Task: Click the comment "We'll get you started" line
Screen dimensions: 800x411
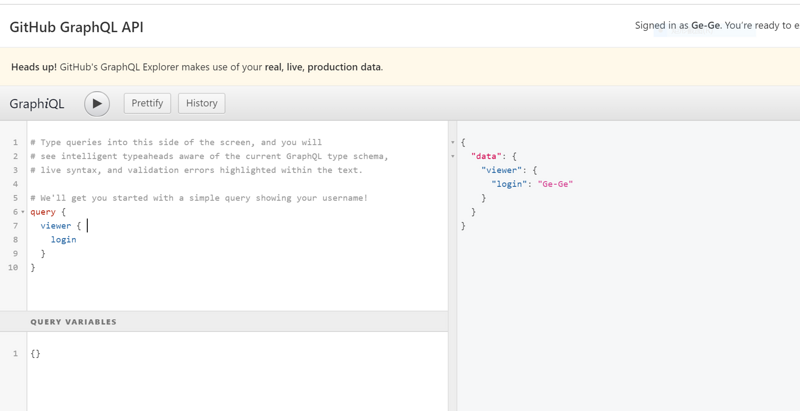Action: (199, 198)
